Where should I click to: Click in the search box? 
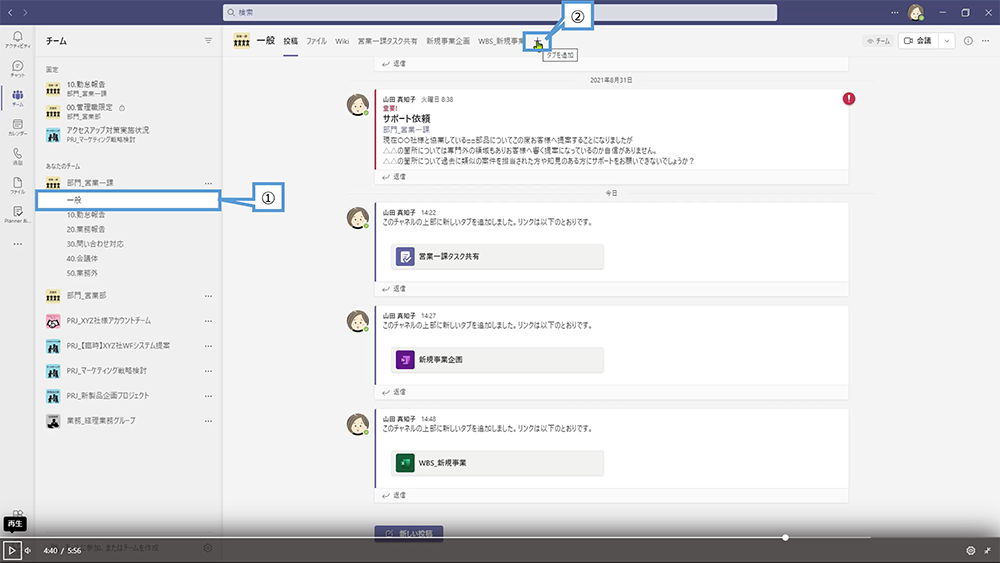(500, 12)
